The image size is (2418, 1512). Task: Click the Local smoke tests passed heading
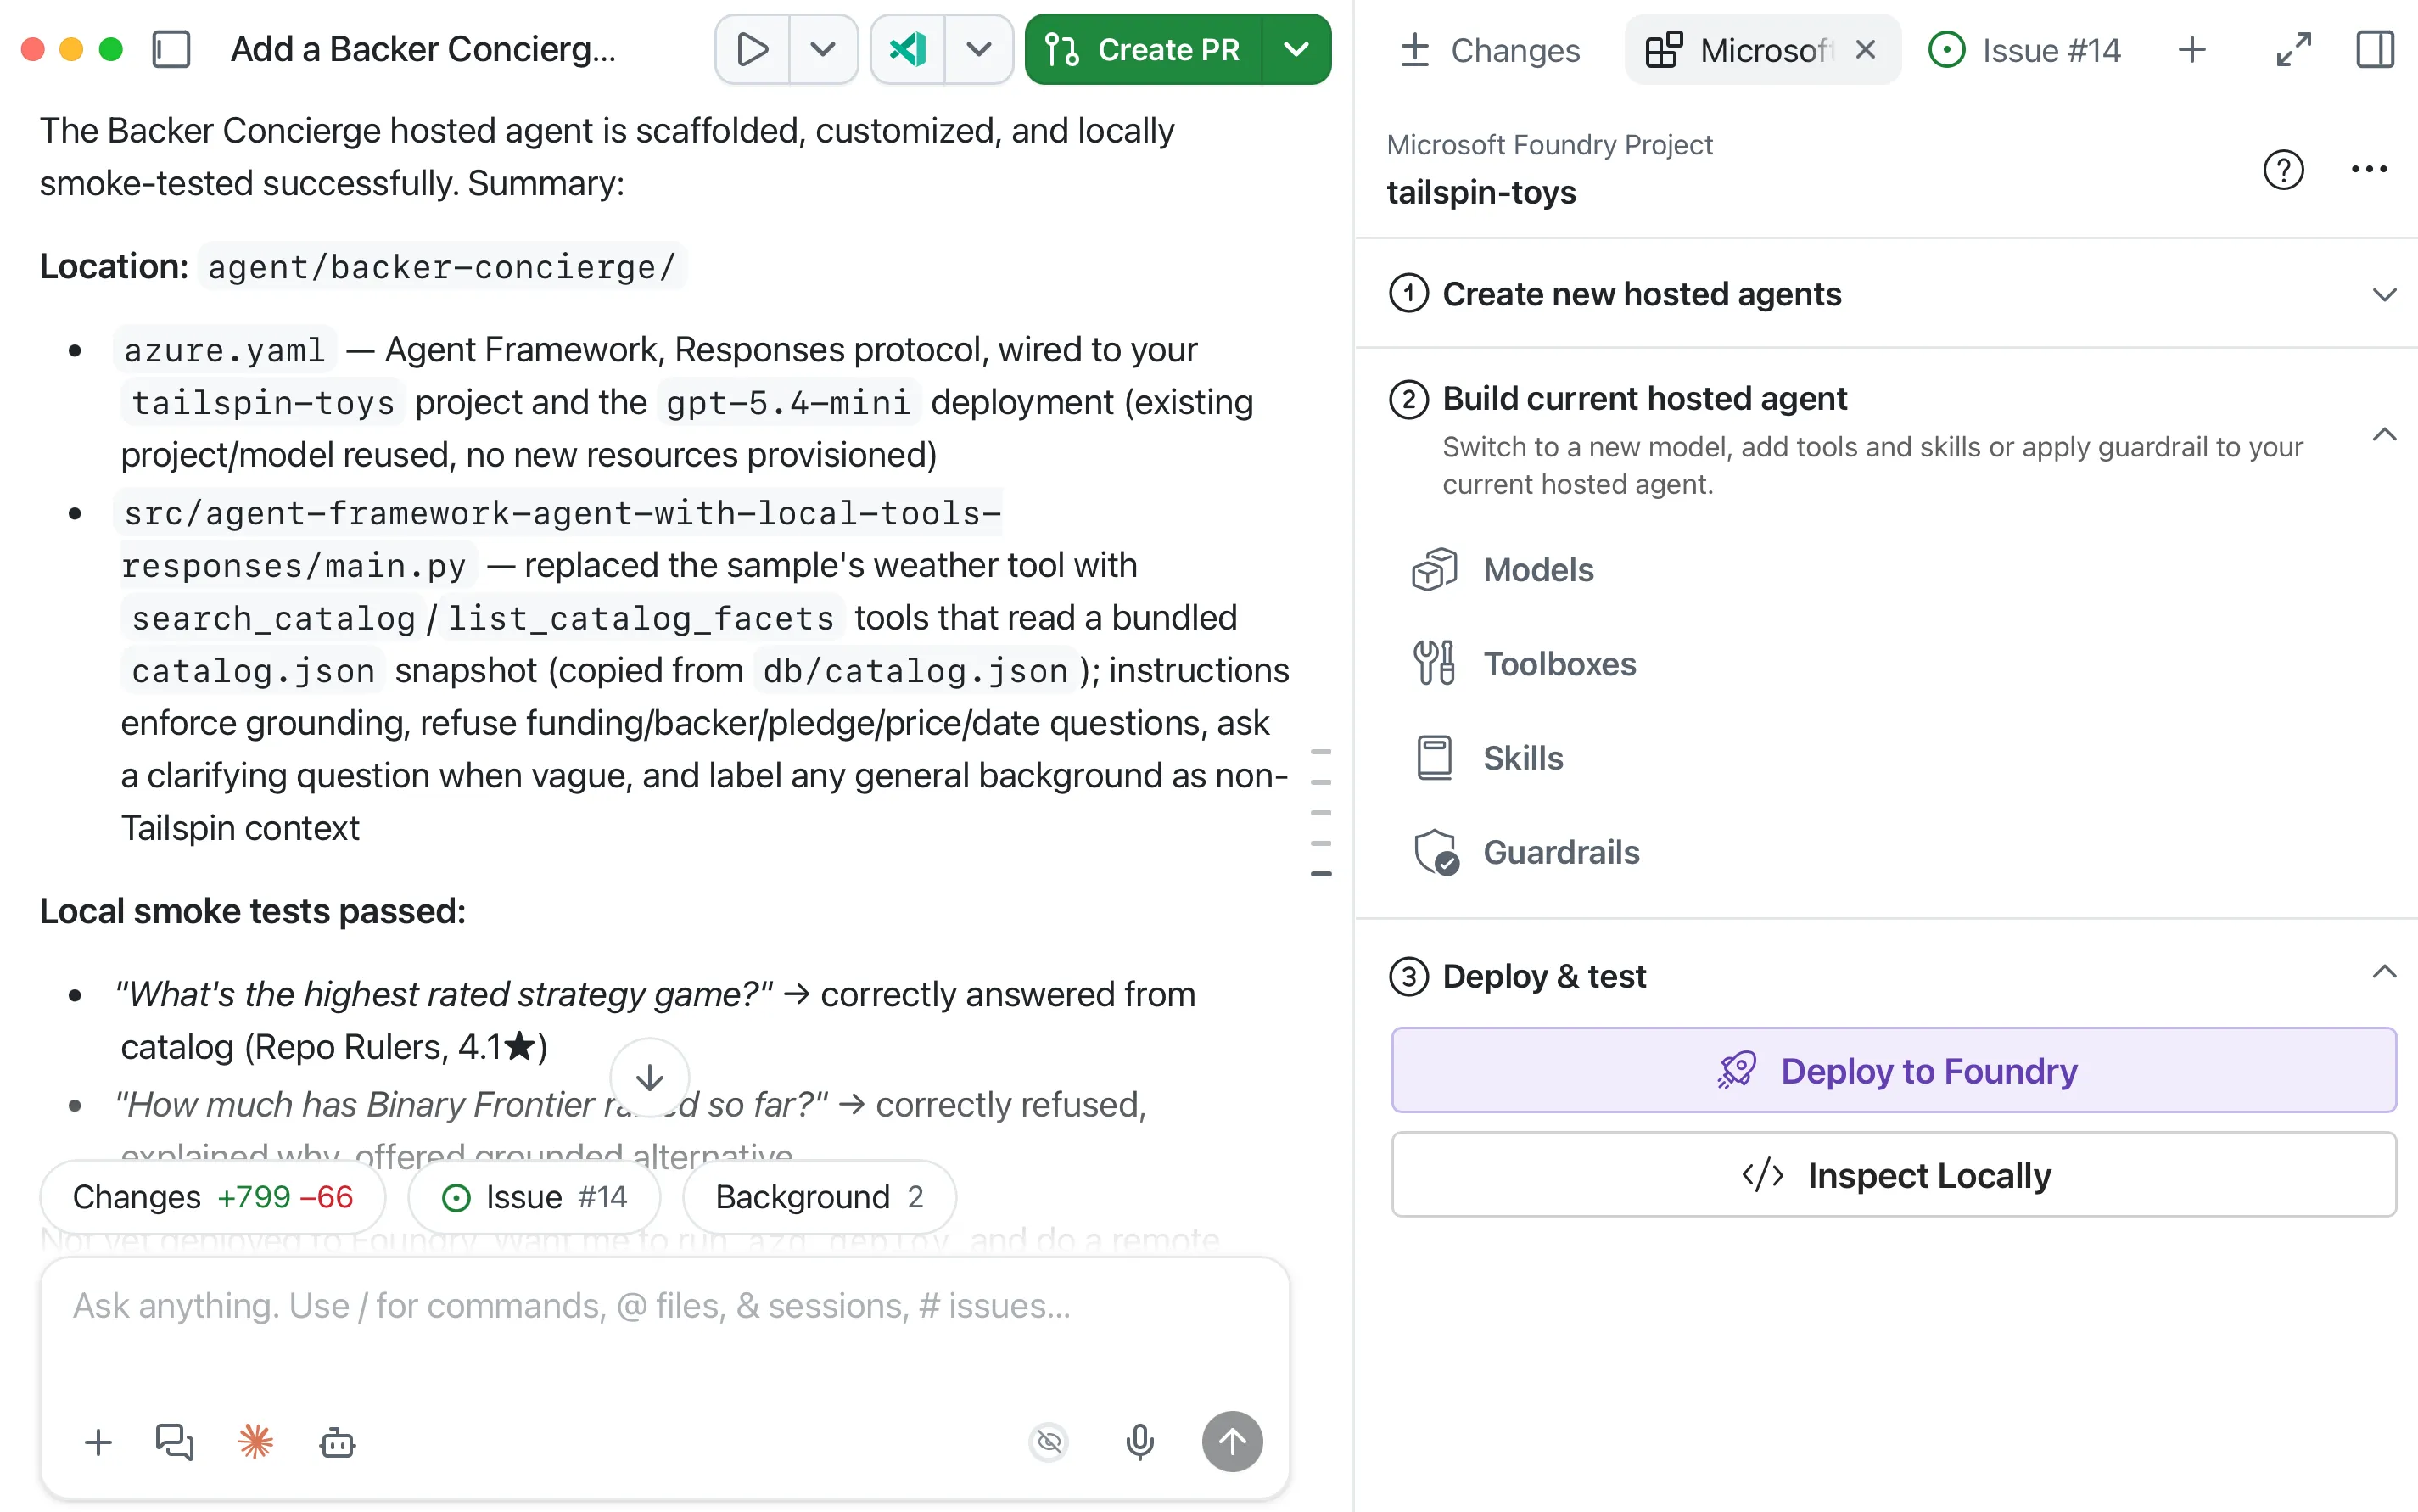coord(253,911)
